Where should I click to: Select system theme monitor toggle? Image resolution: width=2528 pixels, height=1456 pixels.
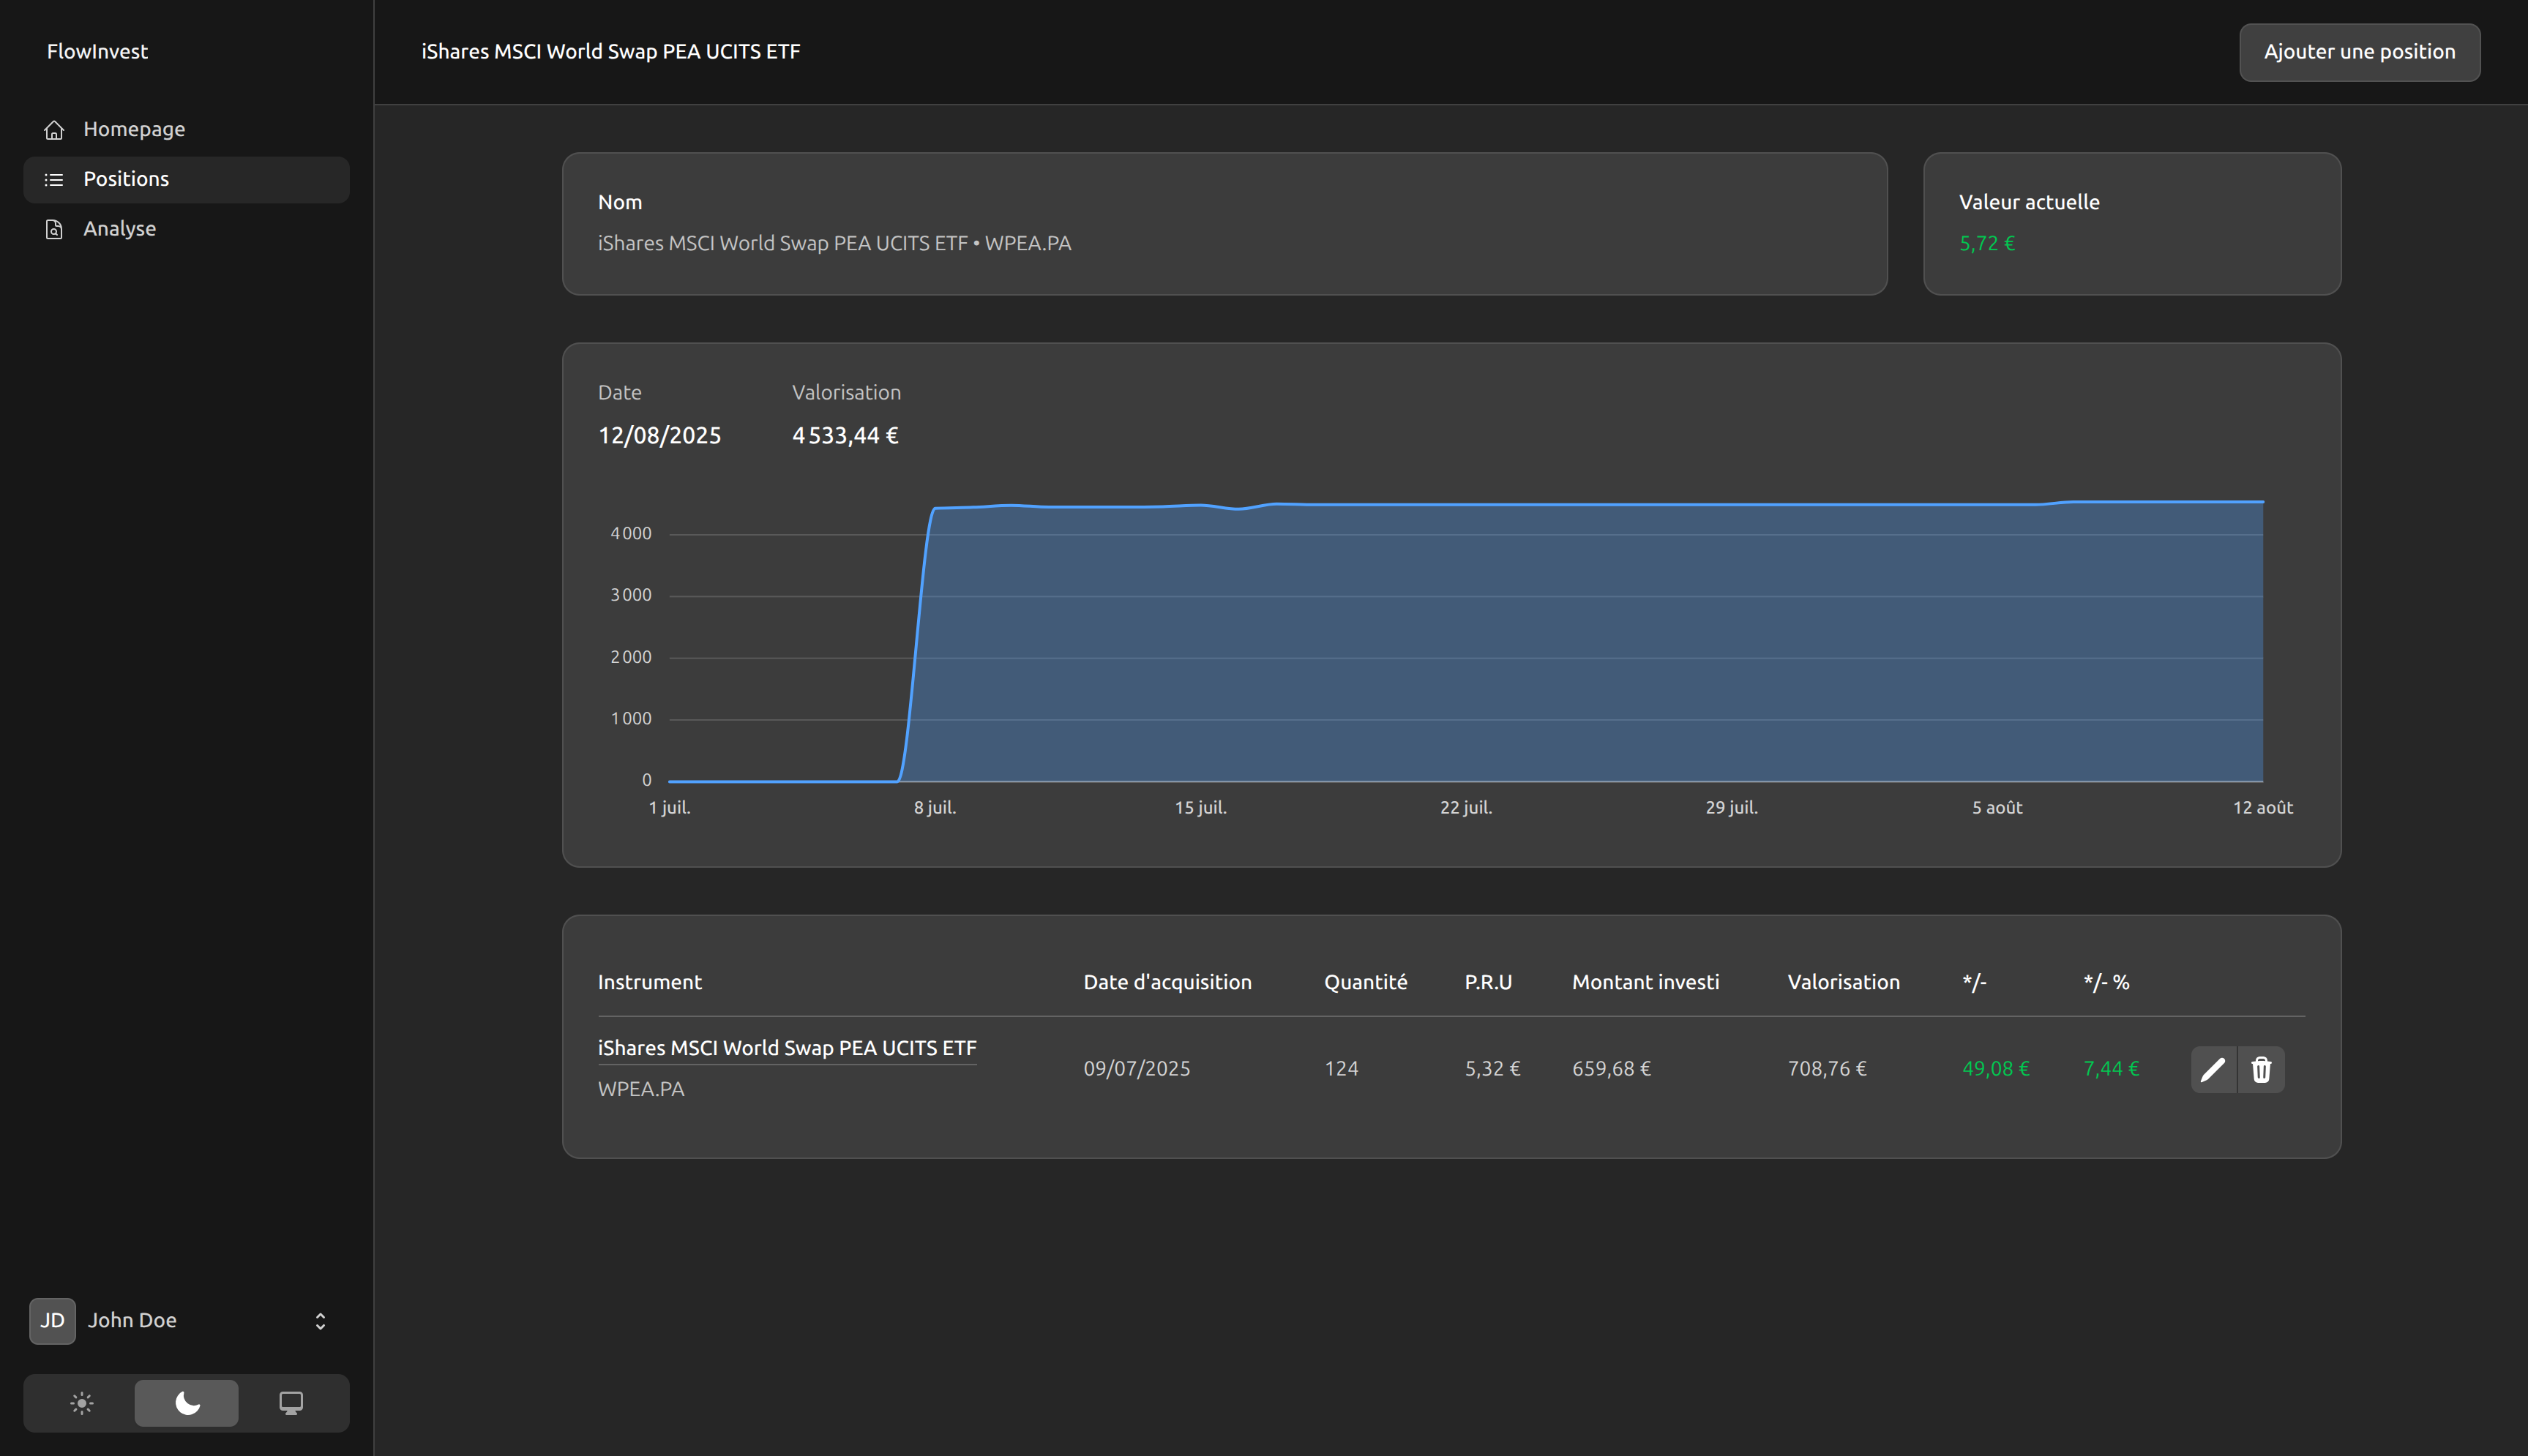tap(291, 1403)
